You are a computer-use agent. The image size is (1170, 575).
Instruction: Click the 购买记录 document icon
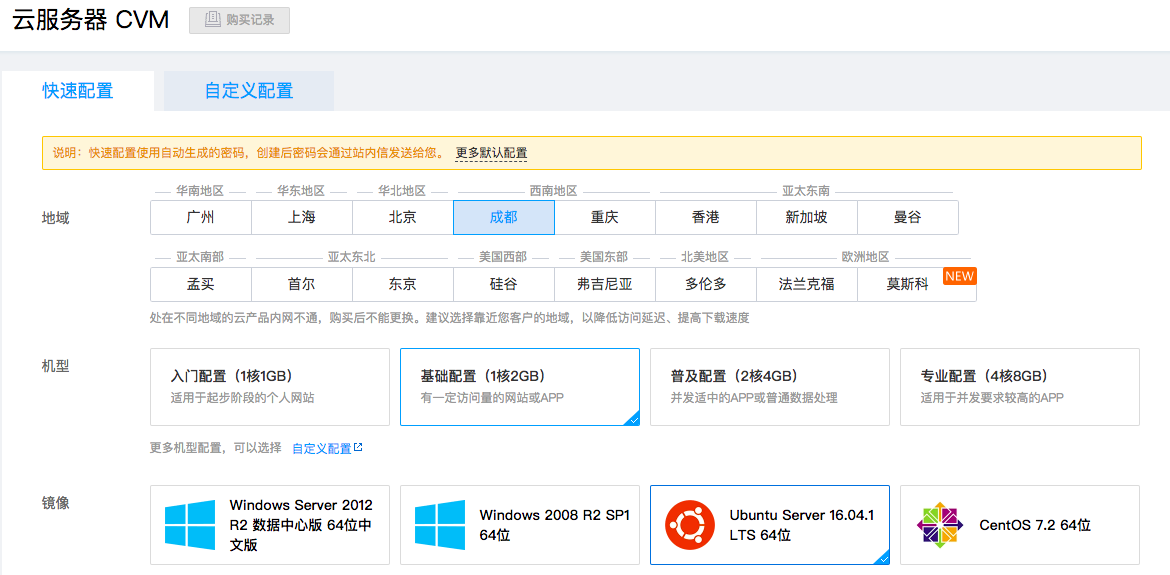213,20
